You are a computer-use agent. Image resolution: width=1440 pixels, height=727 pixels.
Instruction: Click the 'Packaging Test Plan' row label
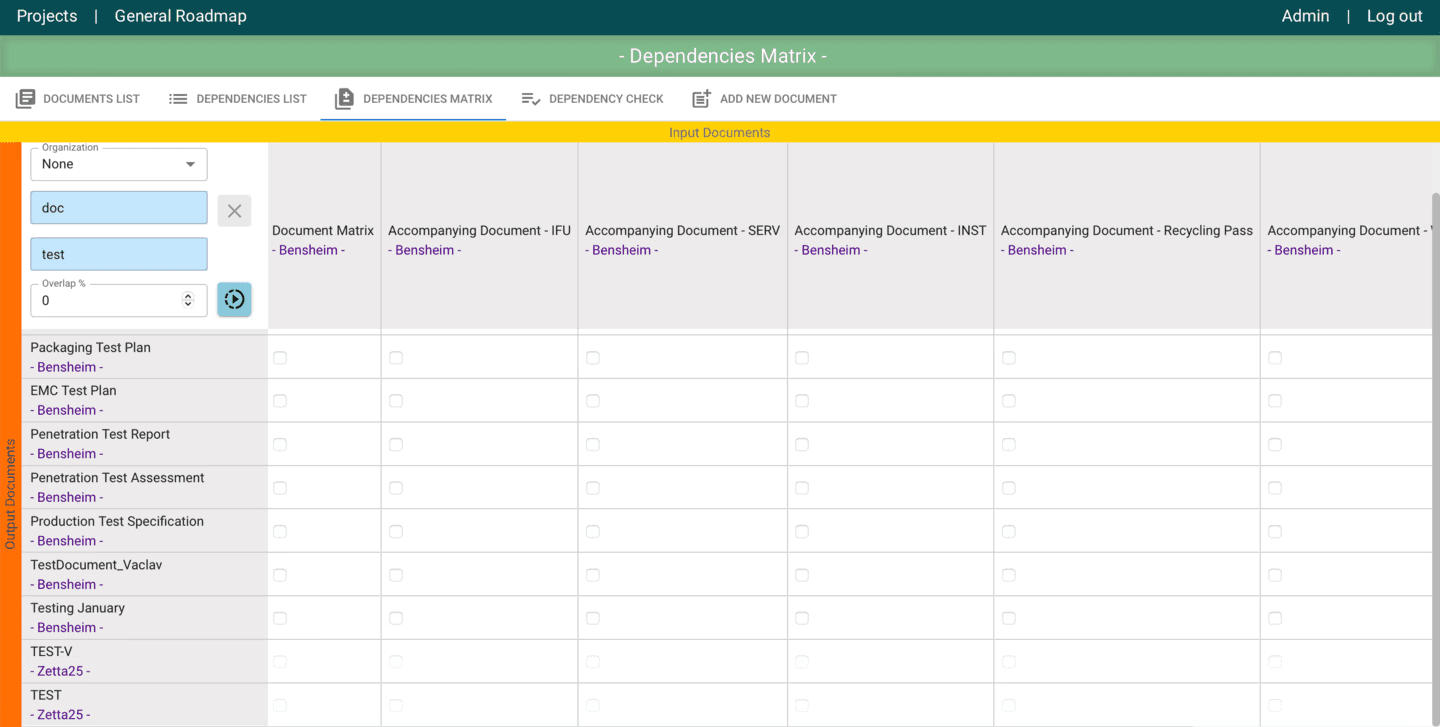click(x=90, y=348)
